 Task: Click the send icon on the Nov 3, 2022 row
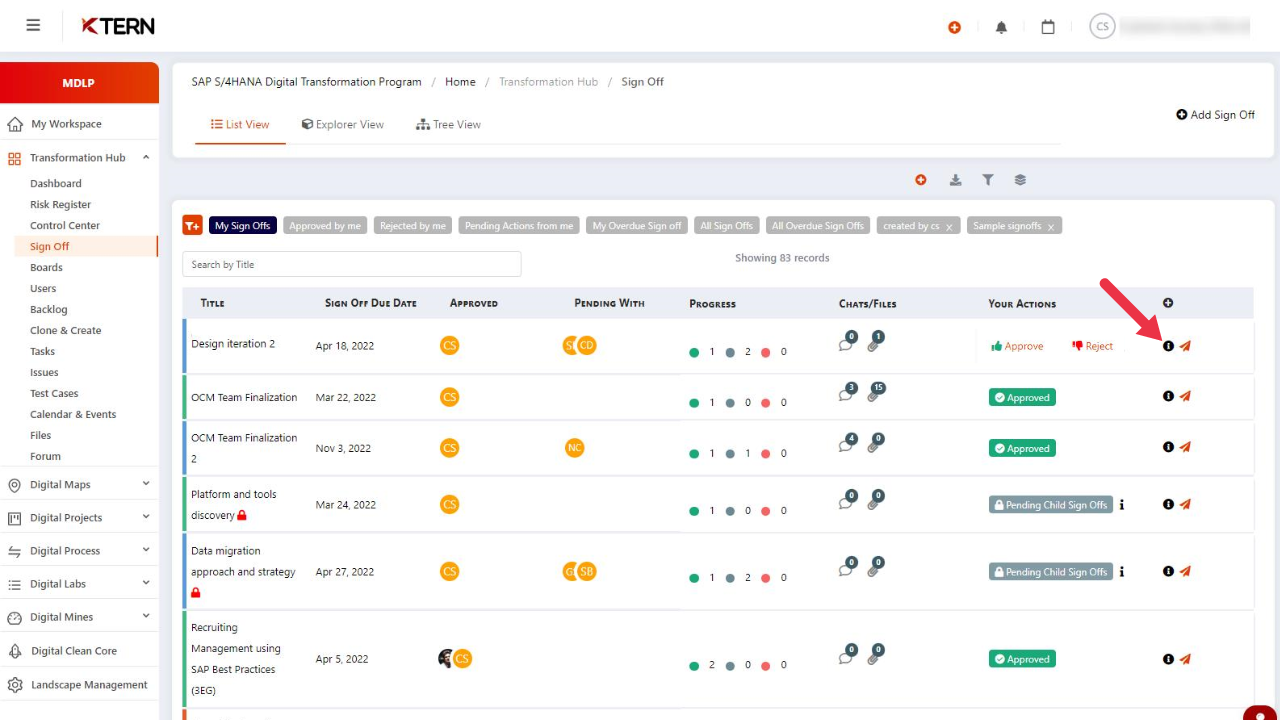[1185, 447]
